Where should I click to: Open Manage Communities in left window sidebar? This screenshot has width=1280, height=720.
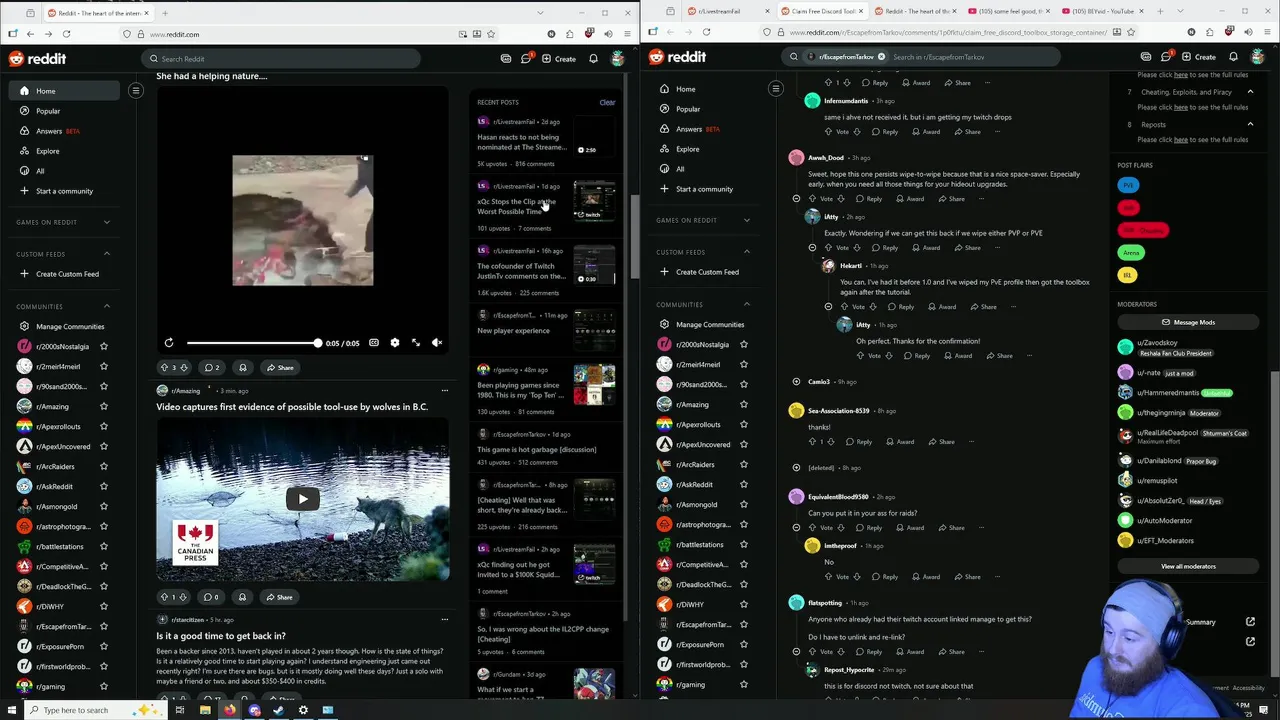coord(70,326)
